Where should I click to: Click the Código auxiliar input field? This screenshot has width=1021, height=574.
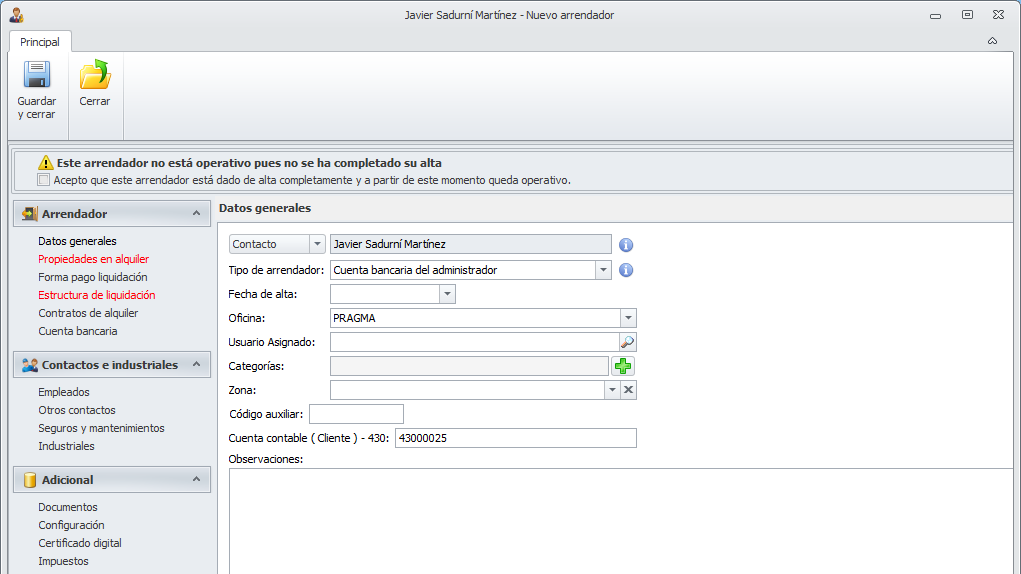(x=356, y=414)
